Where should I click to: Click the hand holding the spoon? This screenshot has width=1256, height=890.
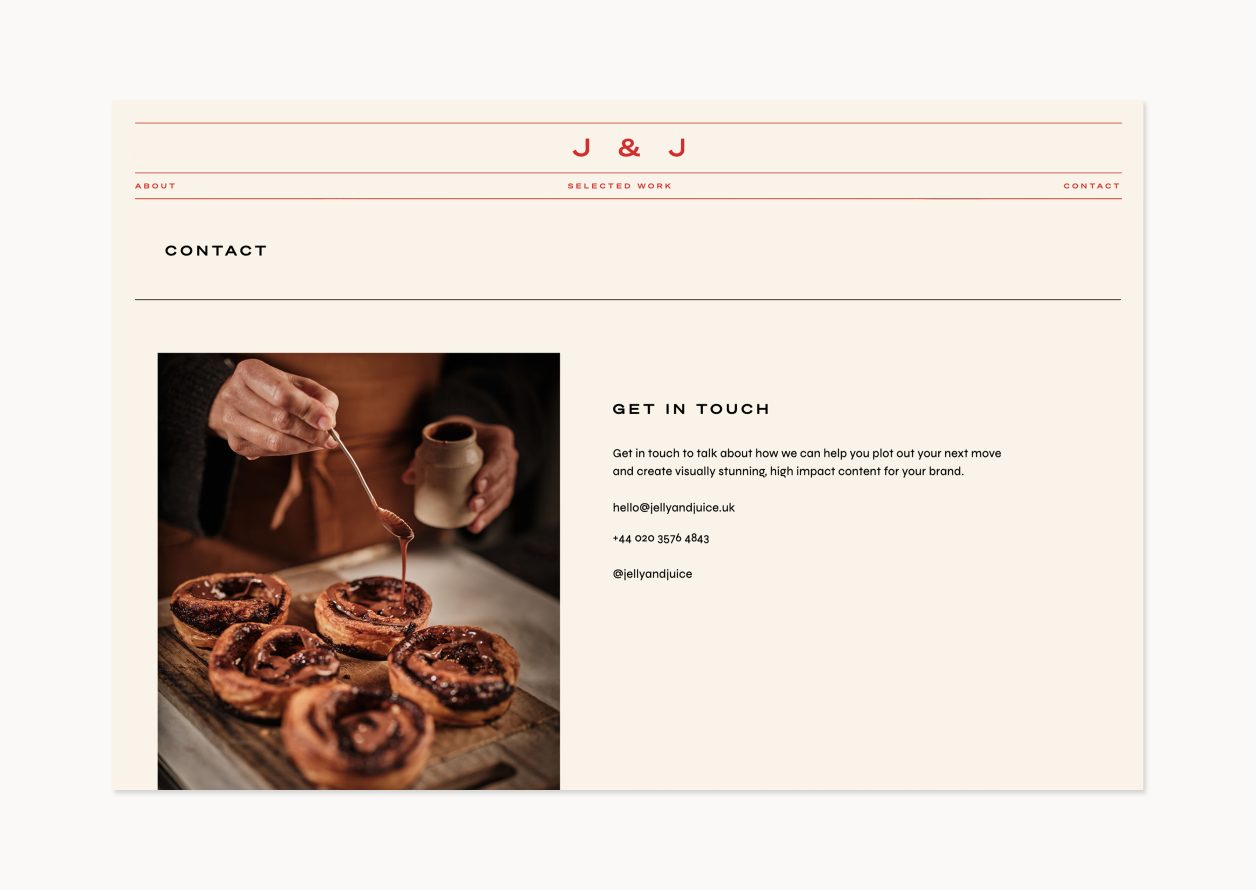click(x=272, y=408)
